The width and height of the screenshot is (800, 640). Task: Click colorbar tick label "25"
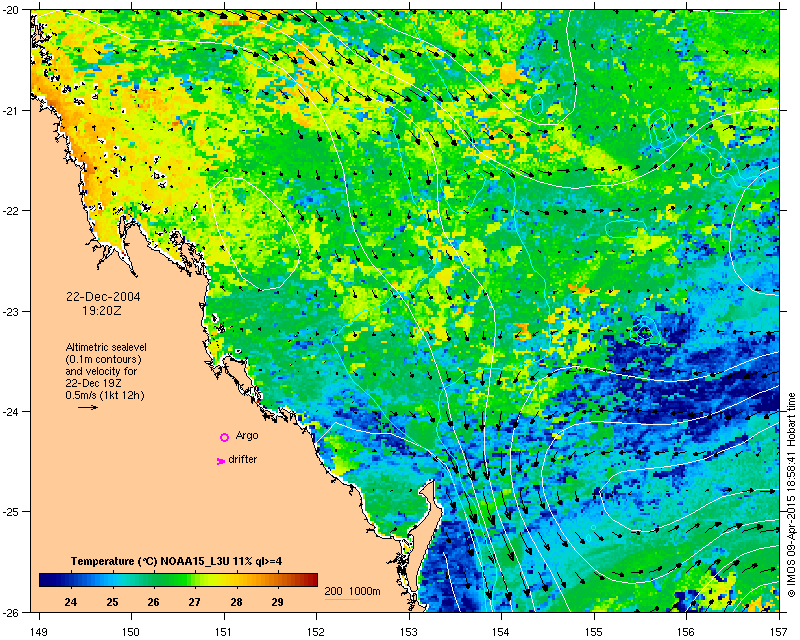[x=112, y=602]
